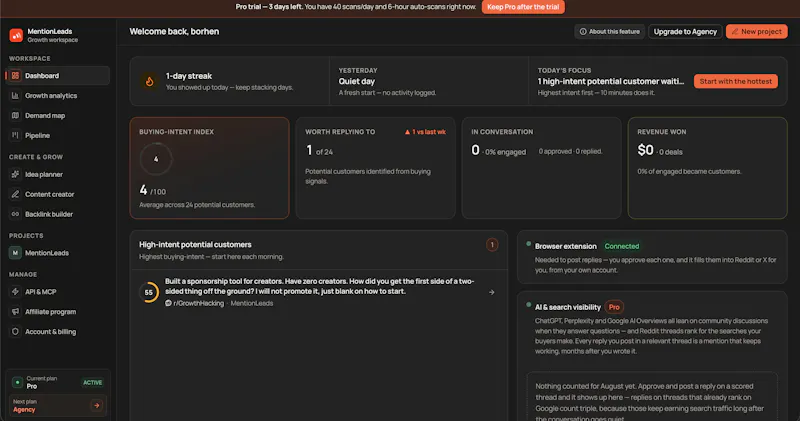Click the Account & billing icon
Screen dimensions: 800x421
(x=15, y=331)
